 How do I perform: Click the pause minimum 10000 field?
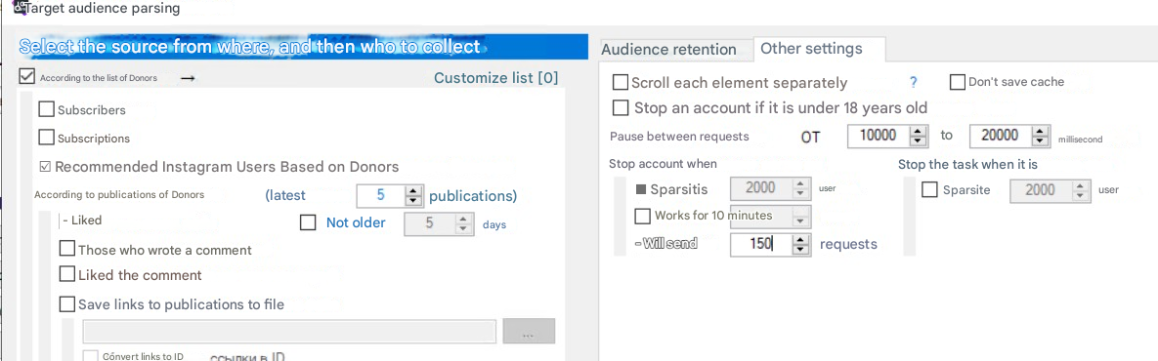pyautogui.click(x=878, y=136)
